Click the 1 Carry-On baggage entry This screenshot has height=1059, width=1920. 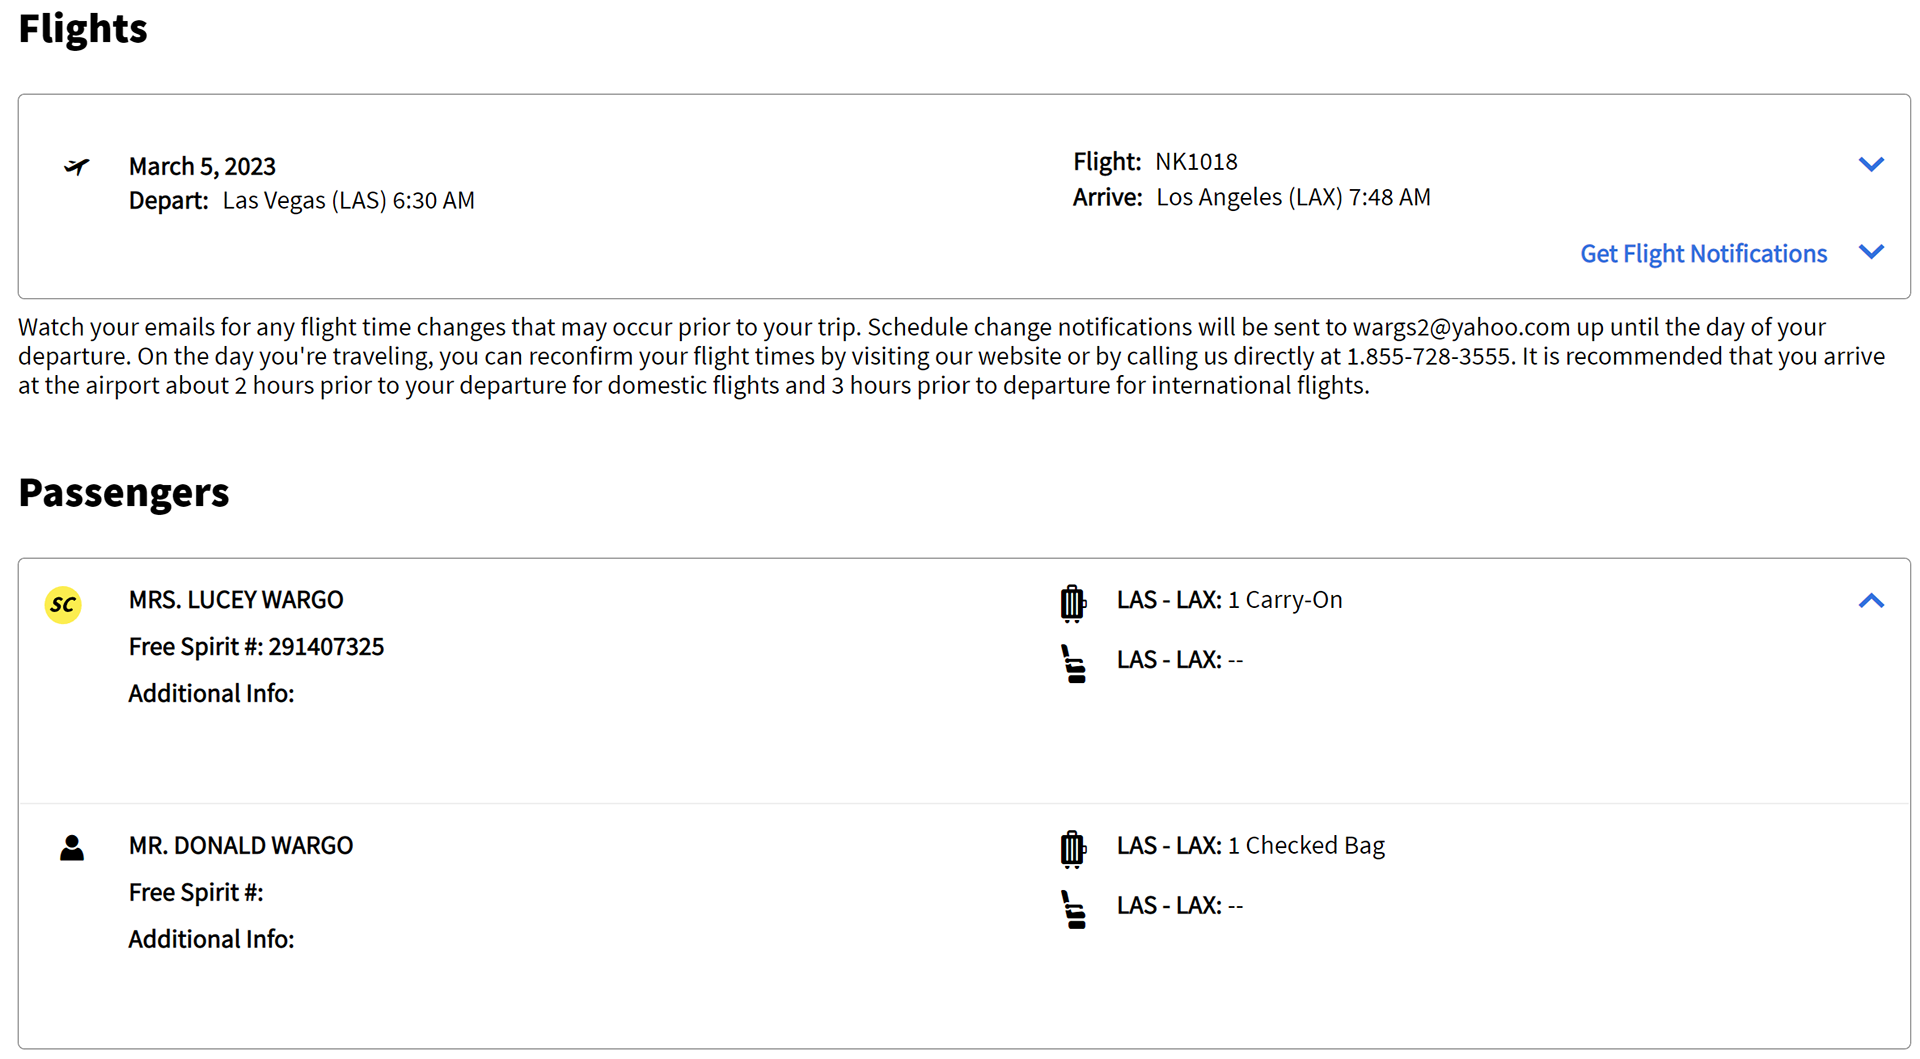[1229, 600]
